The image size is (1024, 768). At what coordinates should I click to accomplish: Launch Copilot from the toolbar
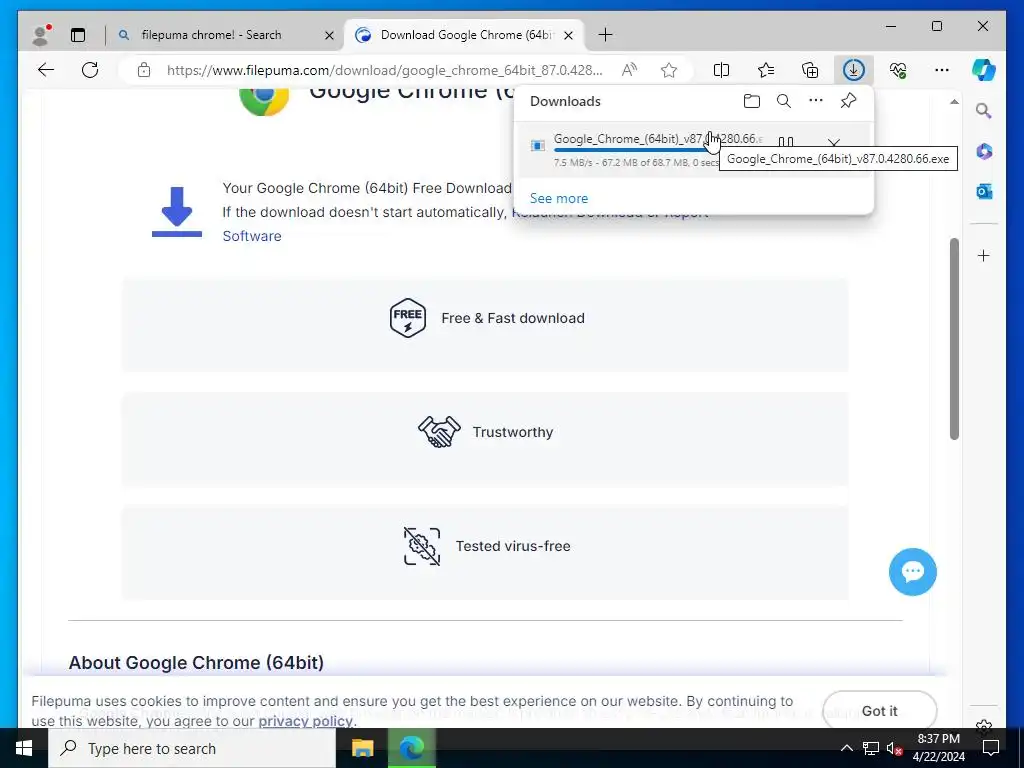[x=983, y=70]
